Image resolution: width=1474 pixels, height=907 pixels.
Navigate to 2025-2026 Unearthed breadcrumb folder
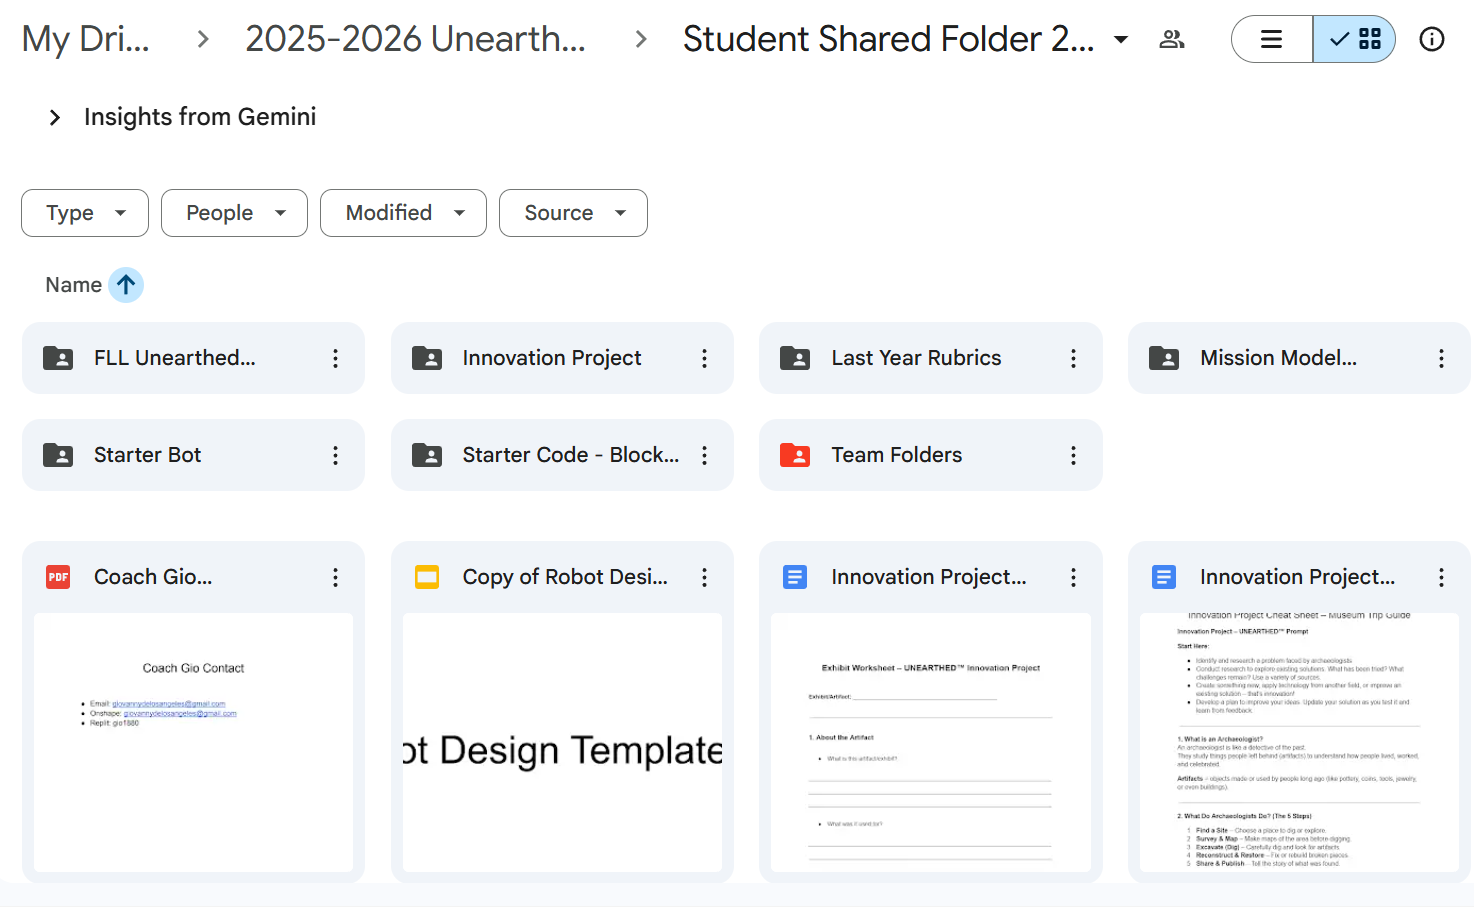tap(415, 39)
